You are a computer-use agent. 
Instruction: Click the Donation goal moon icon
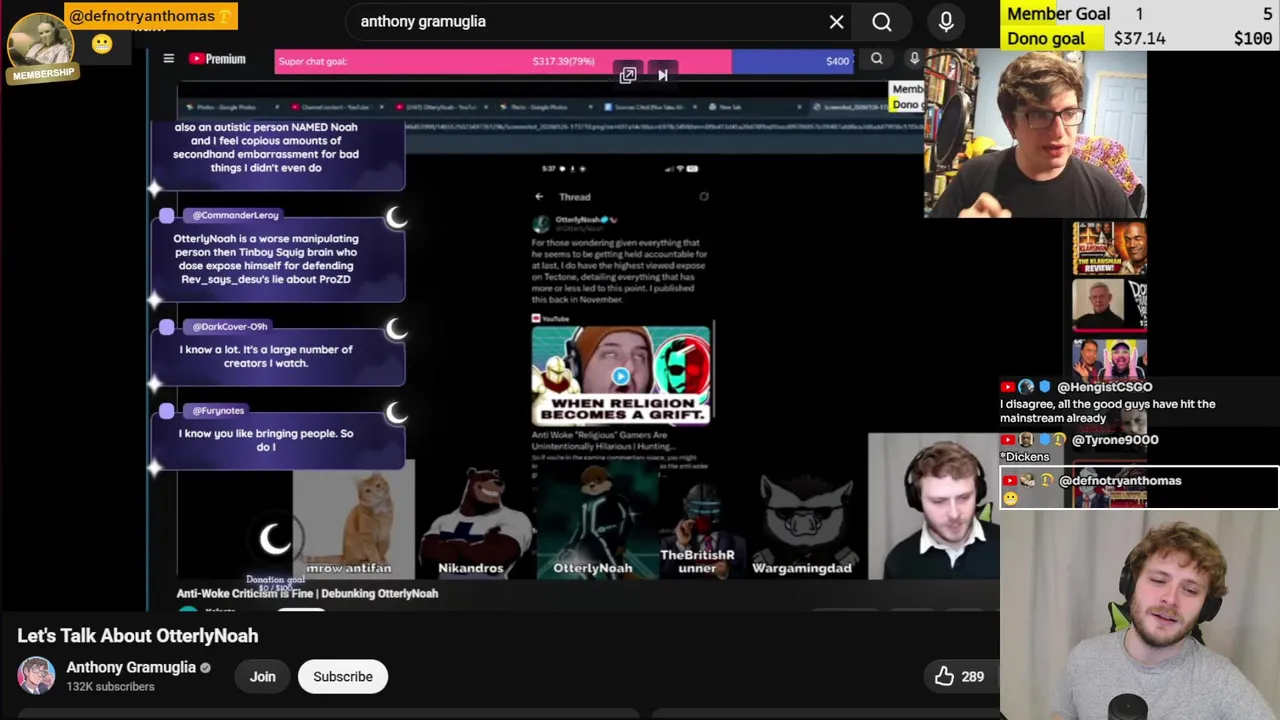(x=274, y=540)
